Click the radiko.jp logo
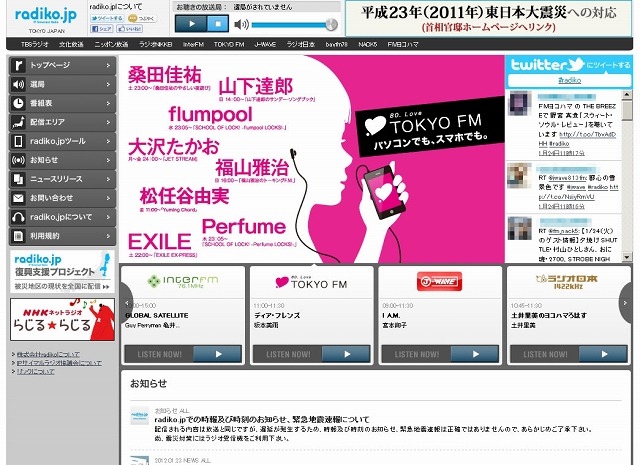The image size is (640, 465). point(46,16)
